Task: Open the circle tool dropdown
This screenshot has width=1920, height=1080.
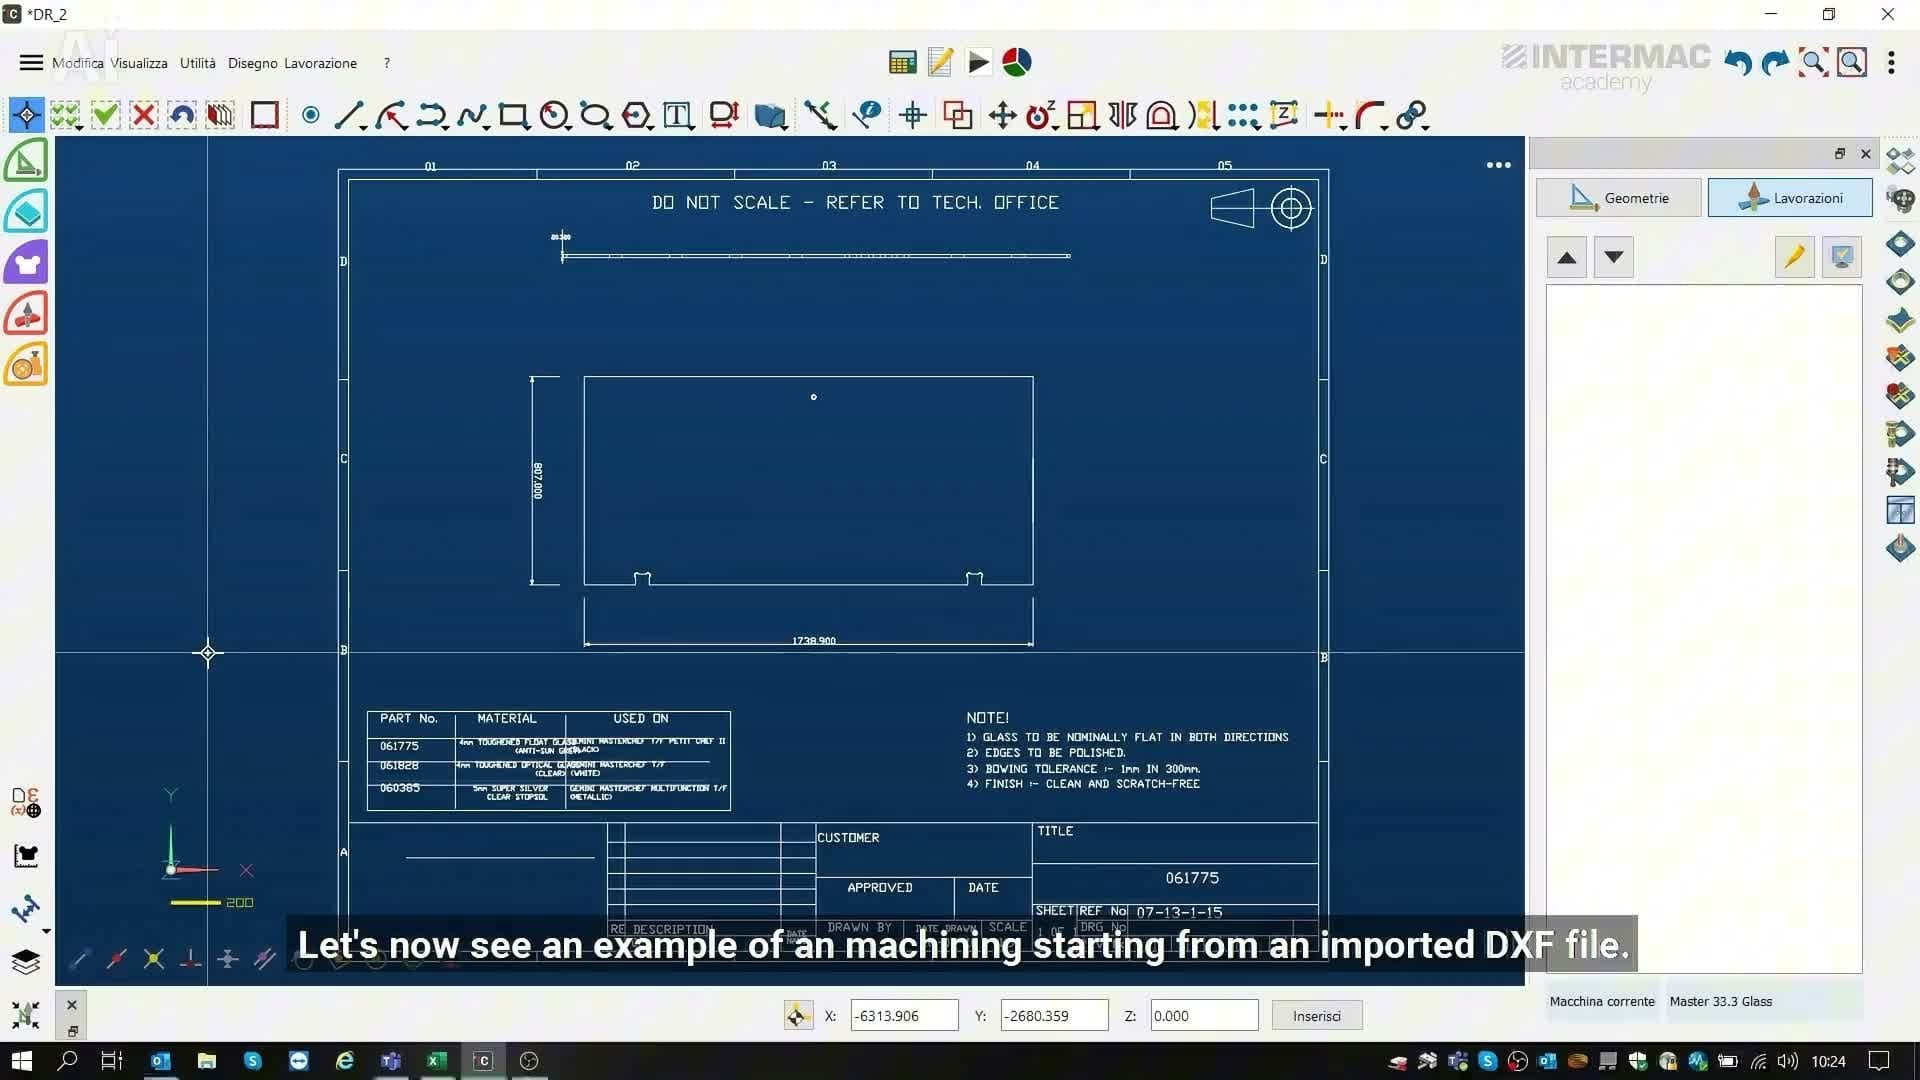Action: (x=555, y=115)
